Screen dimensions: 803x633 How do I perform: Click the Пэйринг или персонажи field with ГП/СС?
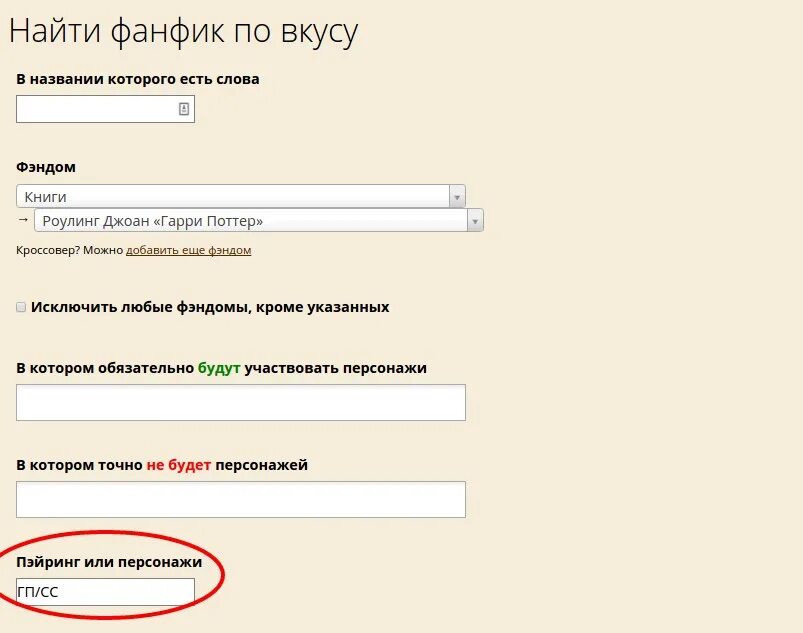click(105, 592)
